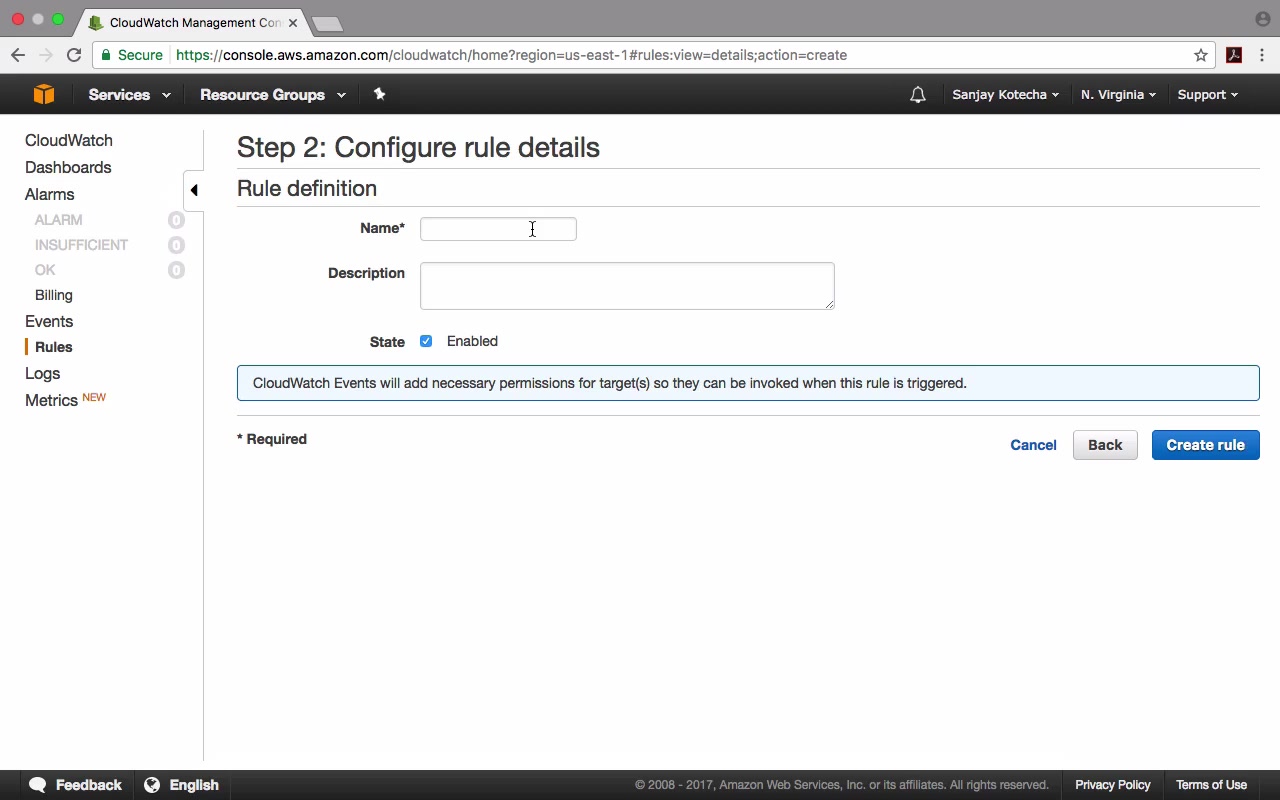Select the ALARM state filter
Viewport: 1280px width, 800px height.
[59, 220]
